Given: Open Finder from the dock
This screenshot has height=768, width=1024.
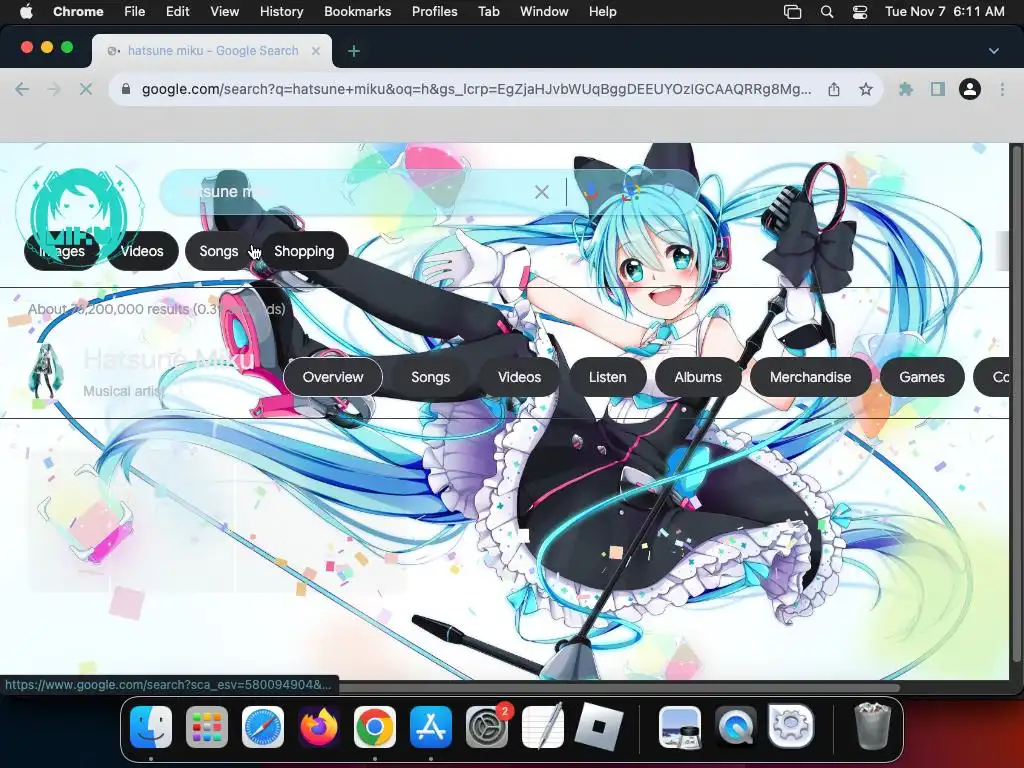Looking at the screenshot, I should 151,727.
